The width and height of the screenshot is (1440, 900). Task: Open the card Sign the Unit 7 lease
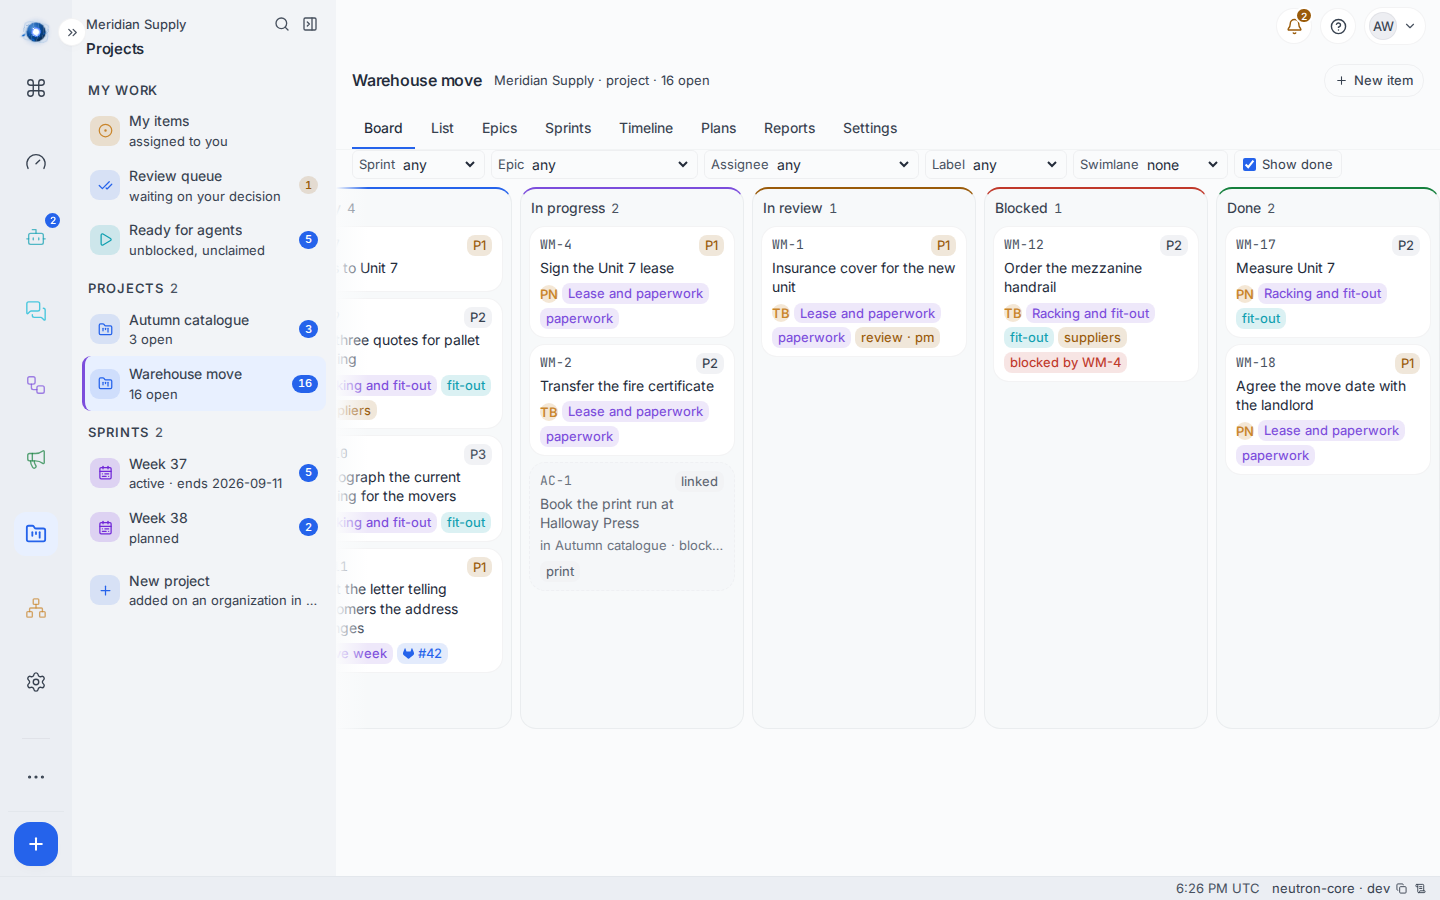pyautogui.click(x=632, y=282)
